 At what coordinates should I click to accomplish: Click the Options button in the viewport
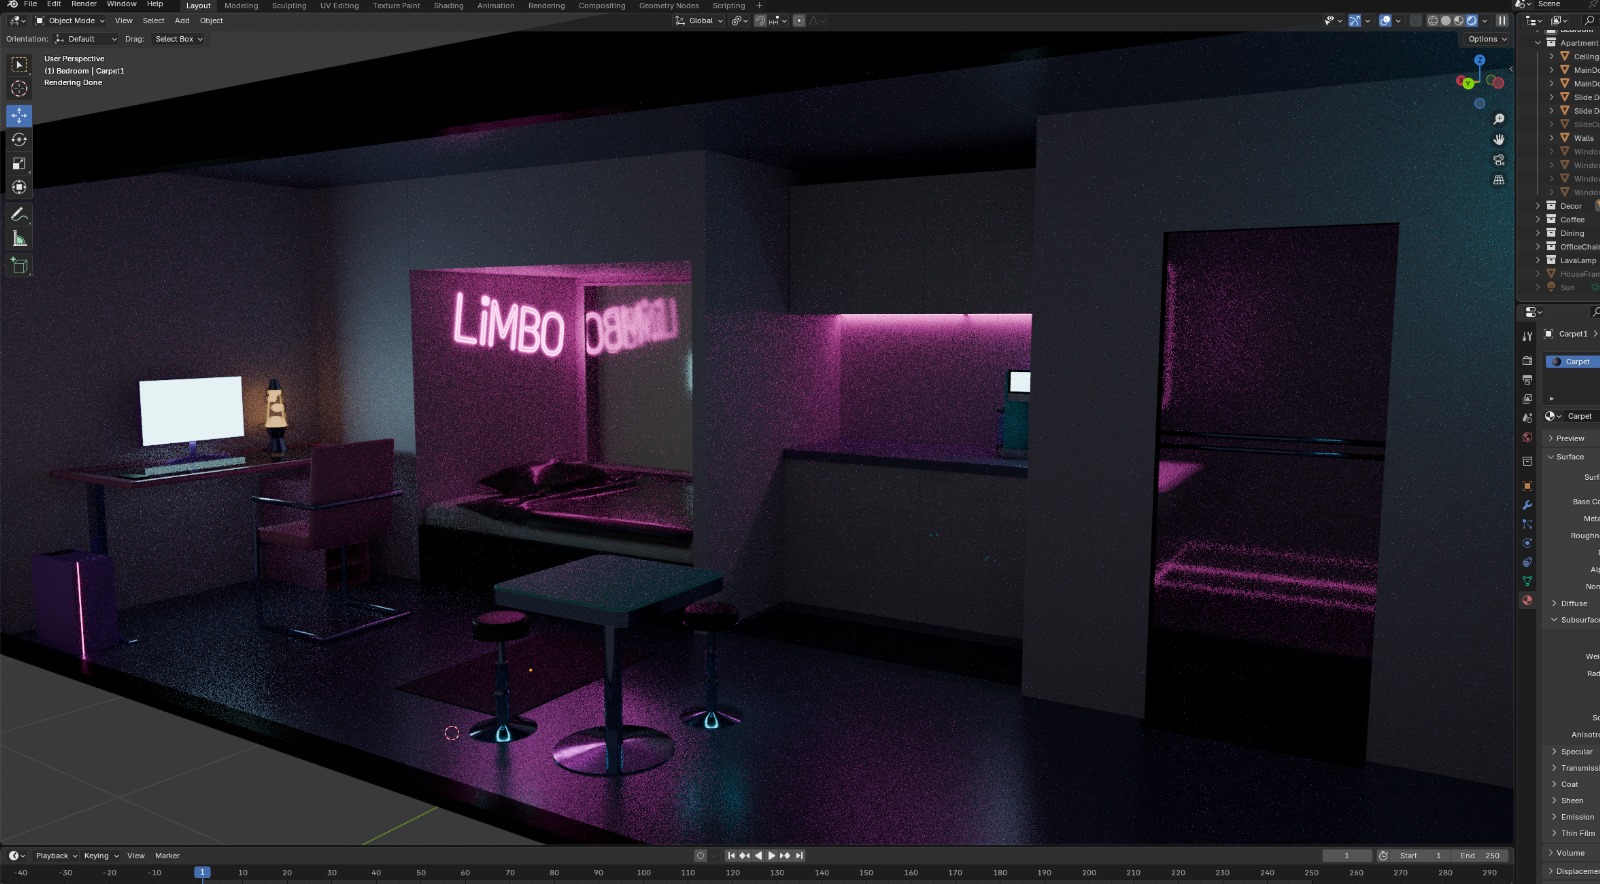pos(1487,39)
